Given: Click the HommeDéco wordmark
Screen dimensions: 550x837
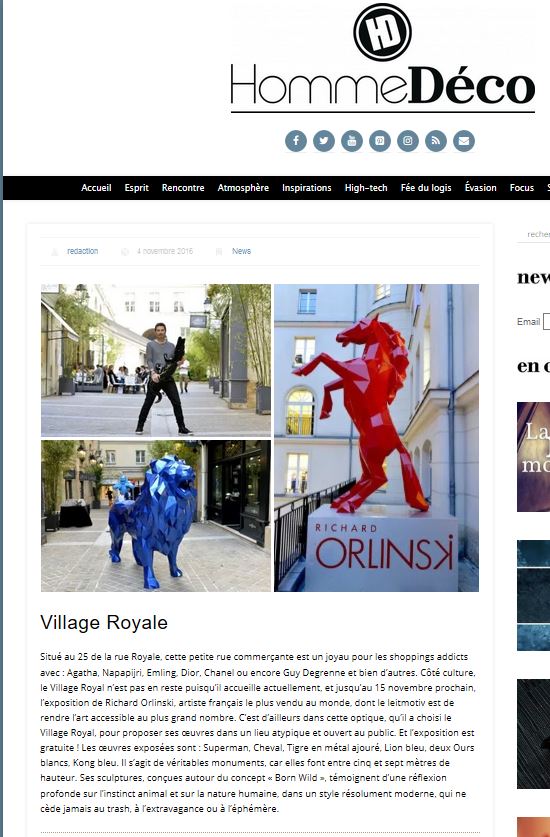Looking at the screenshot, I should click(x=382, y=85).
